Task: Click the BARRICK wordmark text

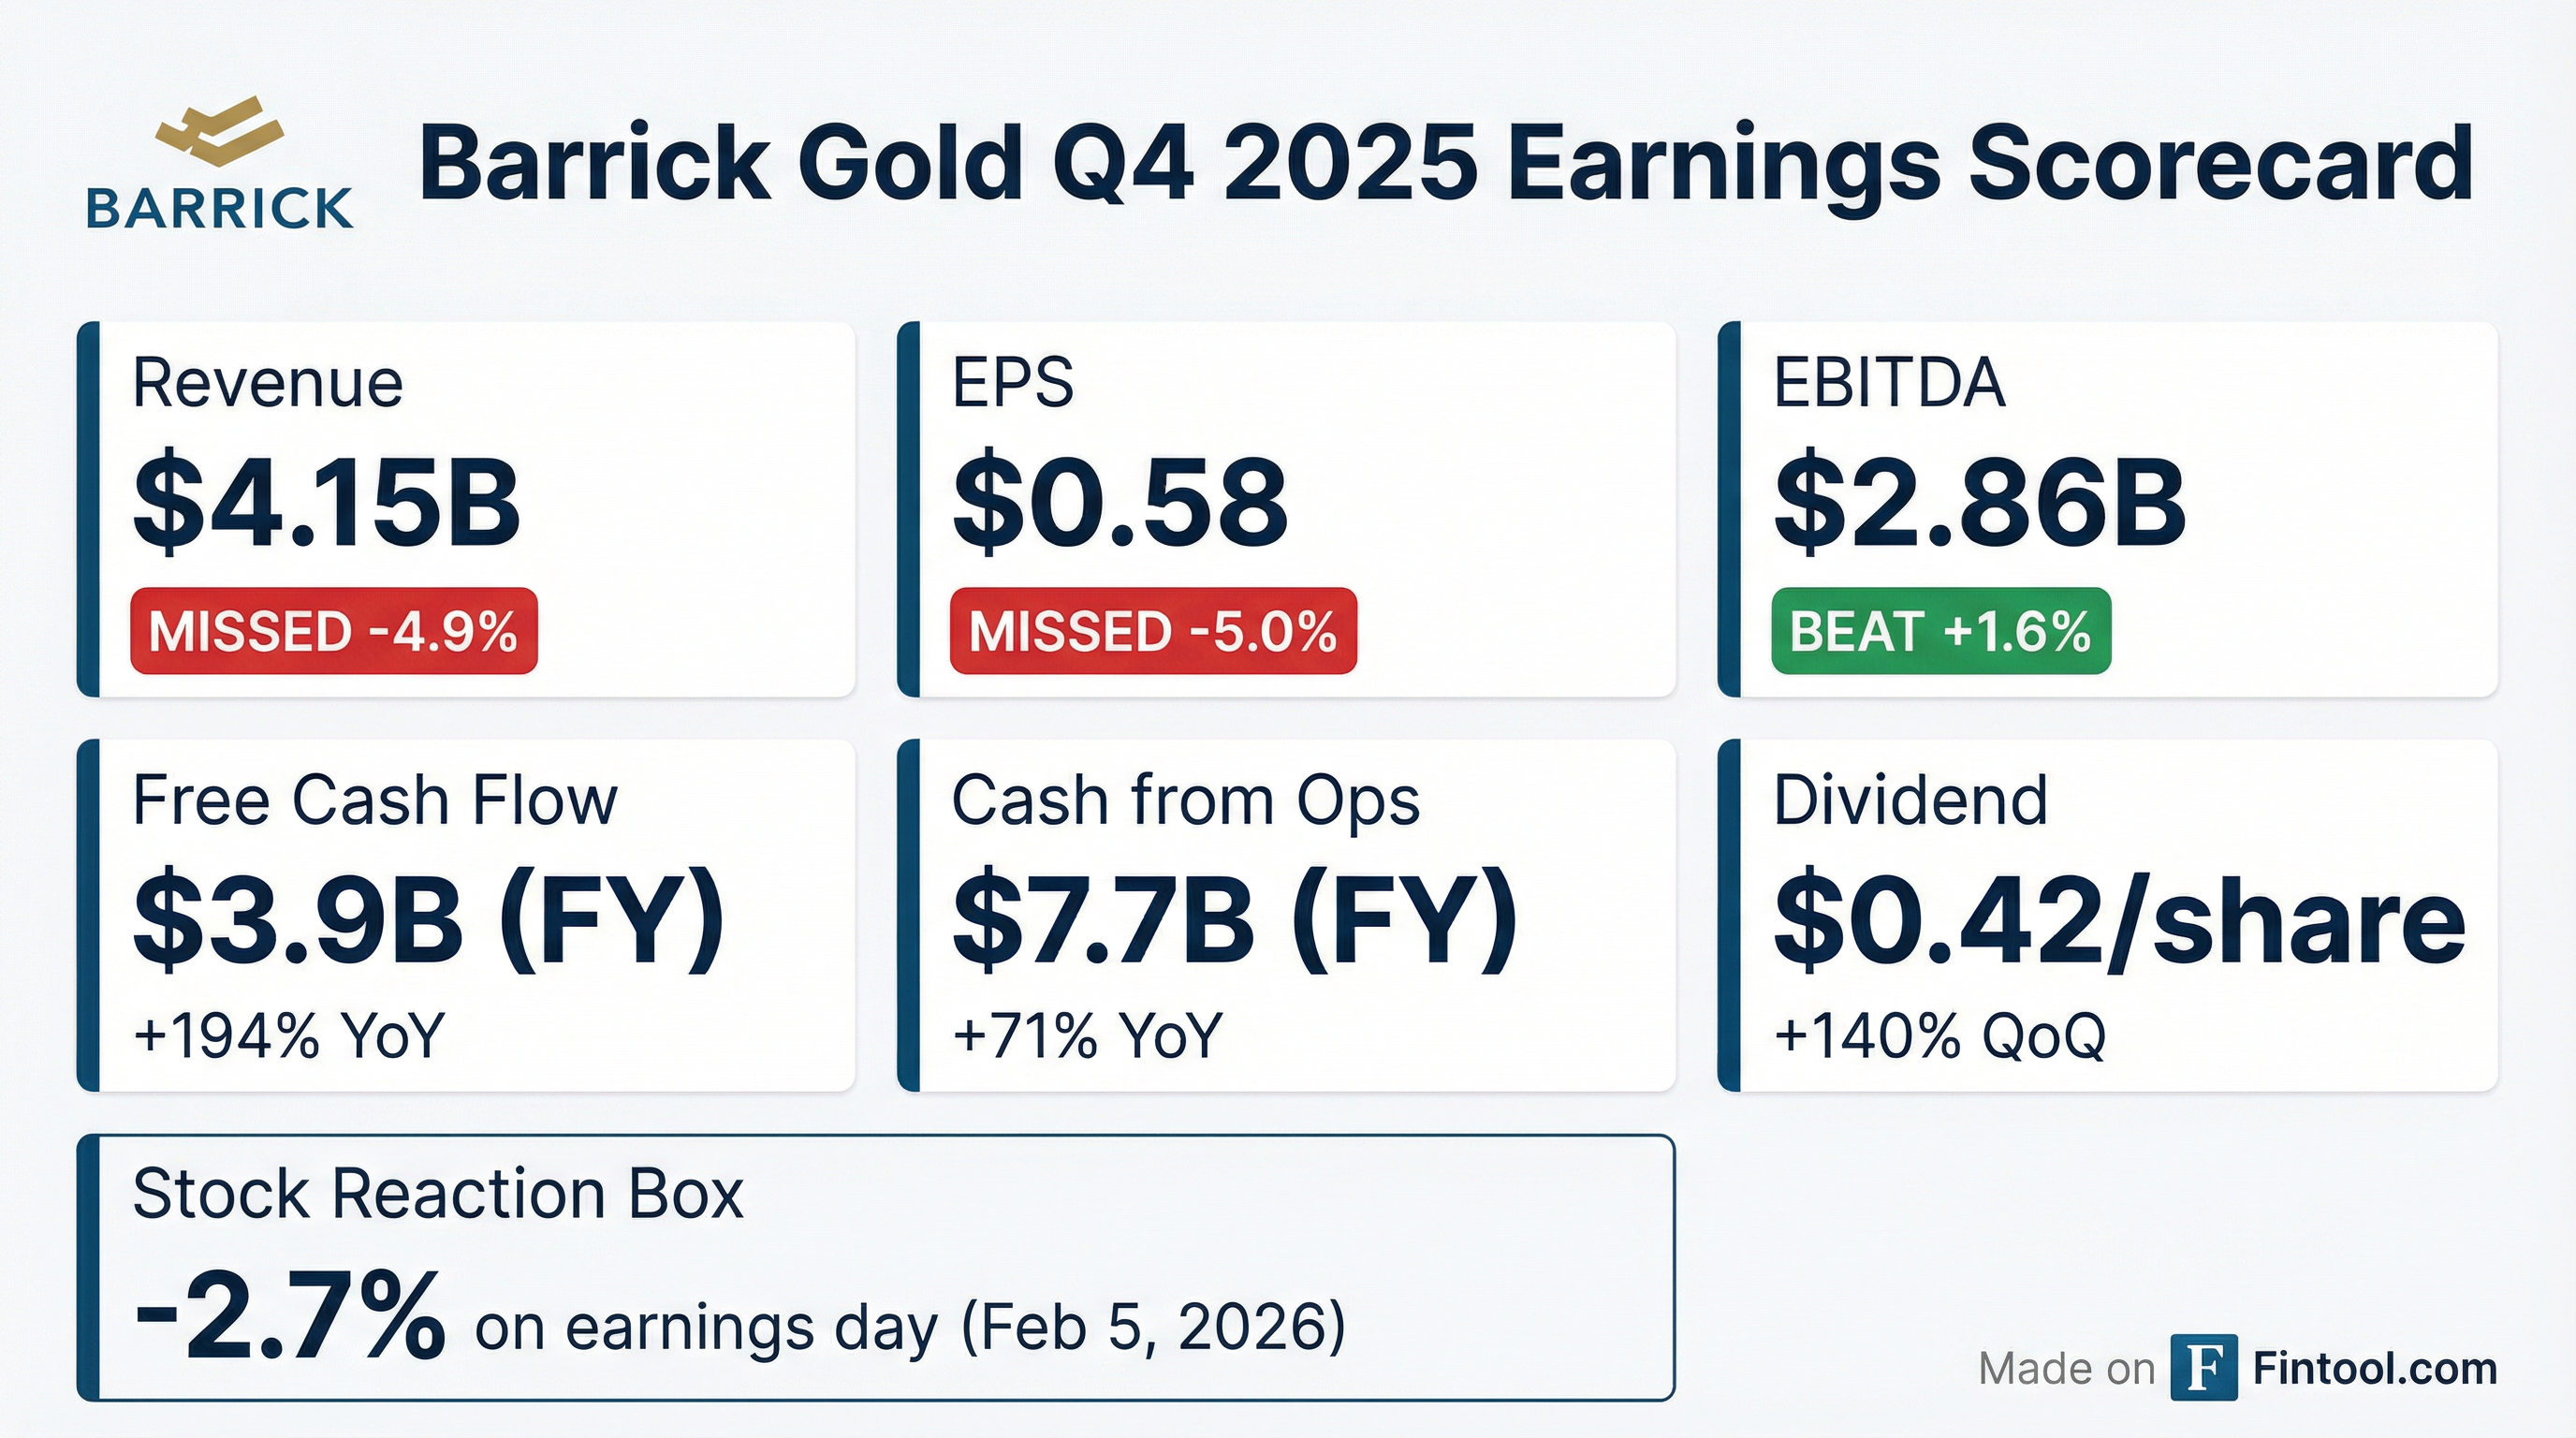Action: pos(220,209)
